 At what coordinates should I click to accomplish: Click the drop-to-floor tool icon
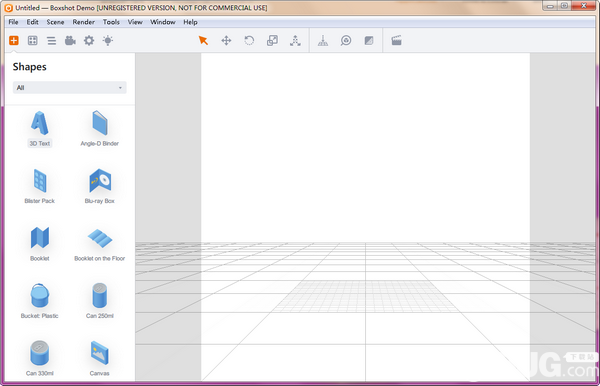pyautogui.click(x=323, y=40)
